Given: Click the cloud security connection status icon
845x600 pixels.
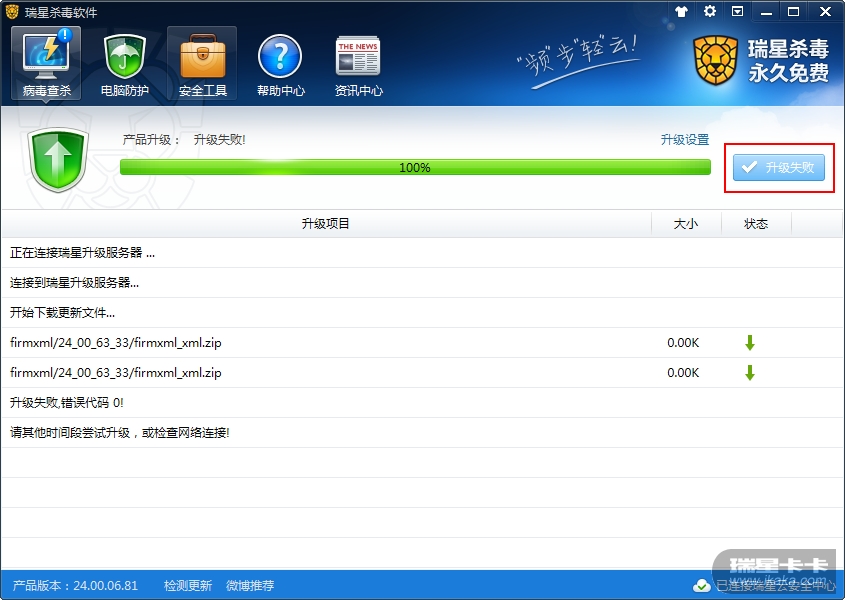Looking at the screenshot, I should 702,585.
